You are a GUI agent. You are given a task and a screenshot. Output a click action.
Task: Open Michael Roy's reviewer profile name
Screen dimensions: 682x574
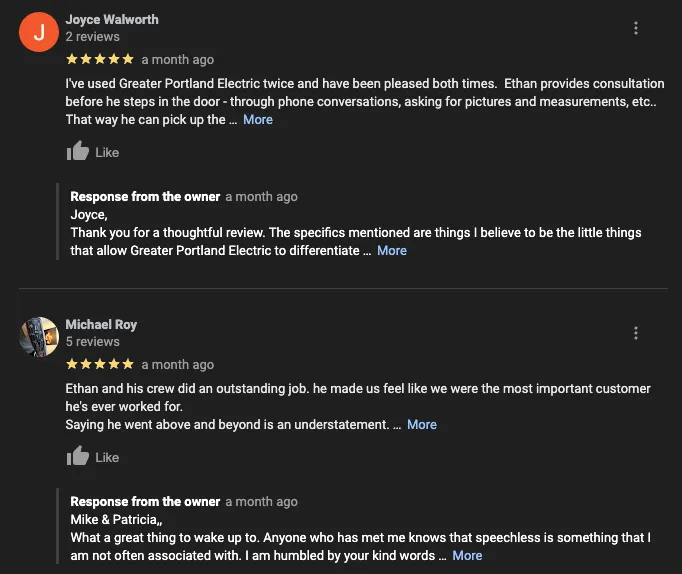point(101,324)
